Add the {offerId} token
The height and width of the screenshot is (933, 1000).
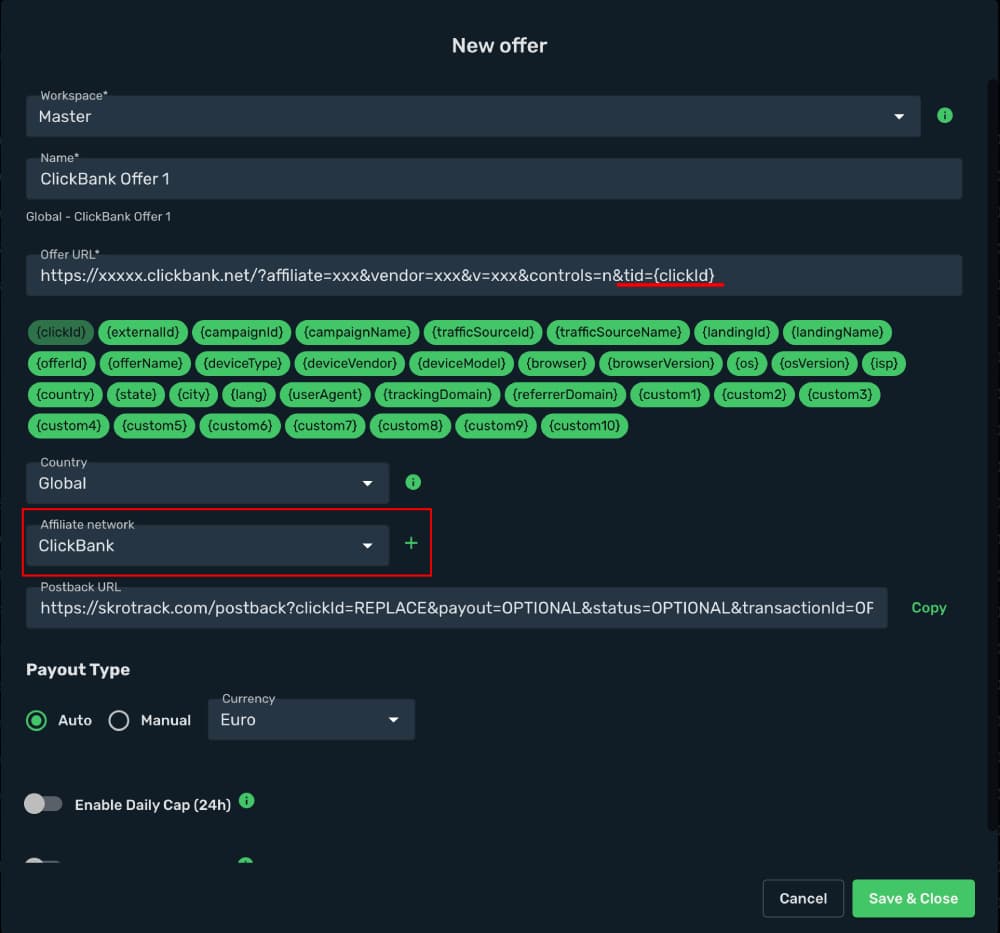coord(62,364)
